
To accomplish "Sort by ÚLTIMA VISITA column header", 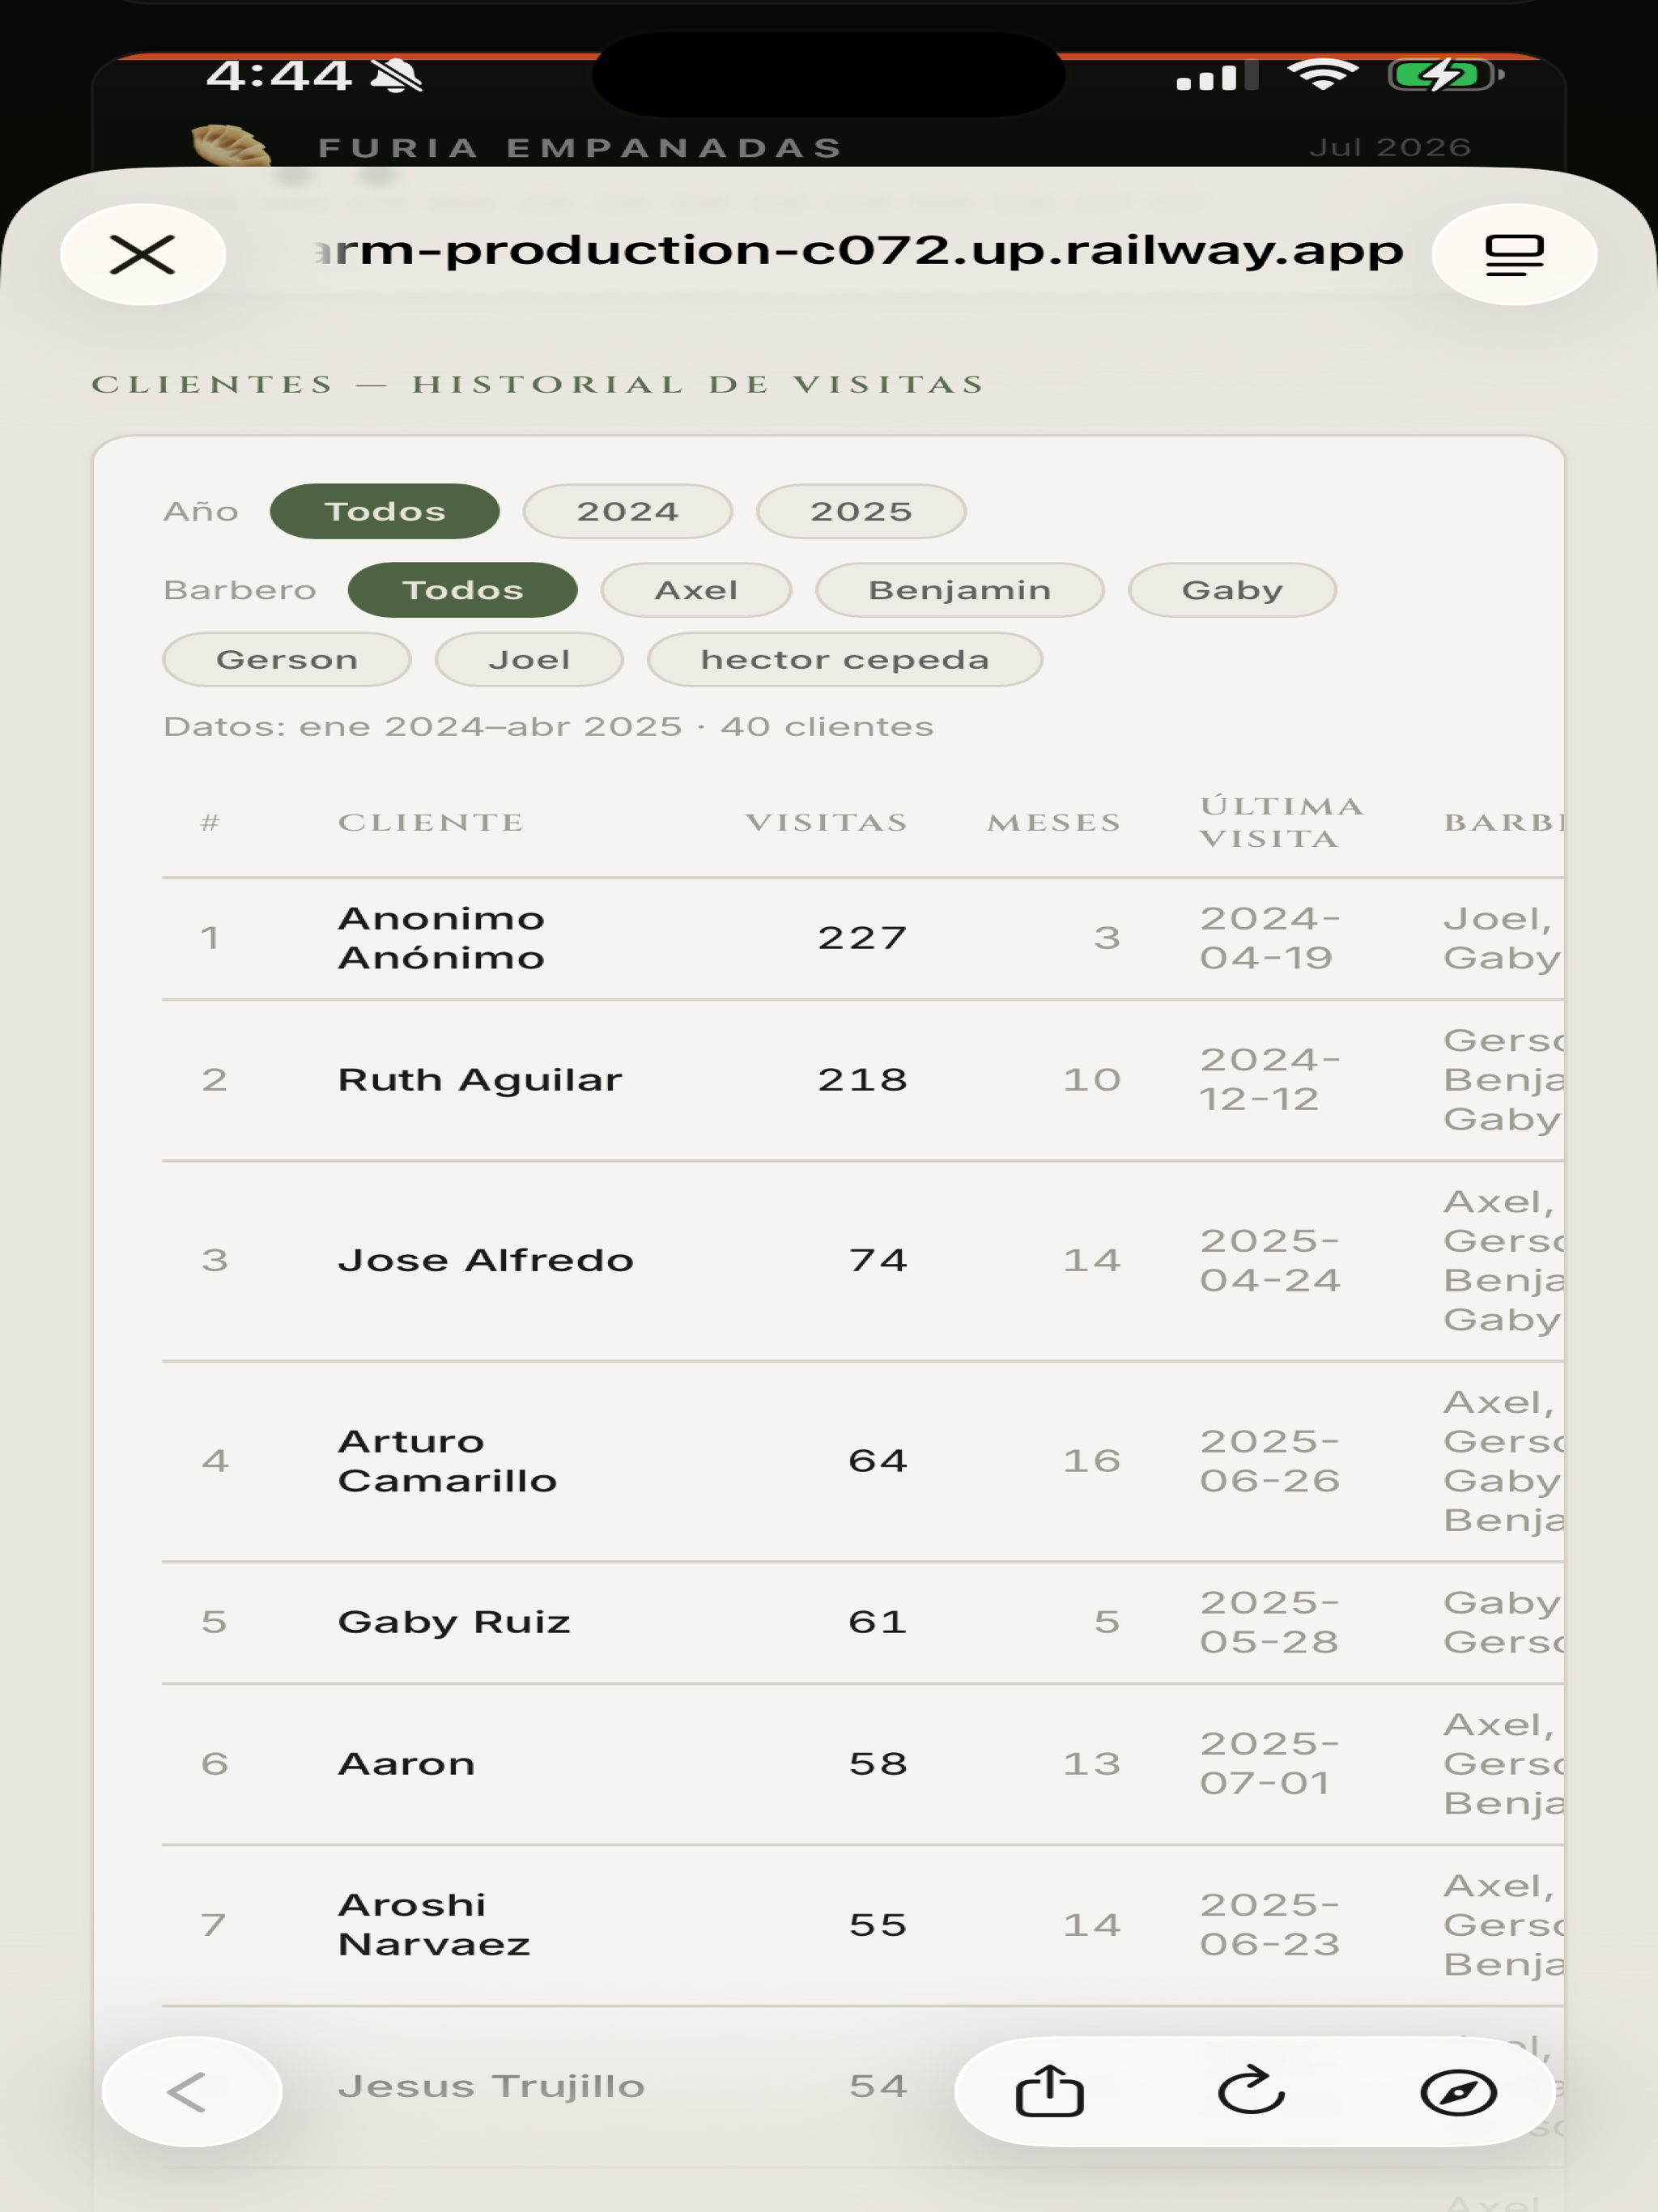I will coord(1282,823).
